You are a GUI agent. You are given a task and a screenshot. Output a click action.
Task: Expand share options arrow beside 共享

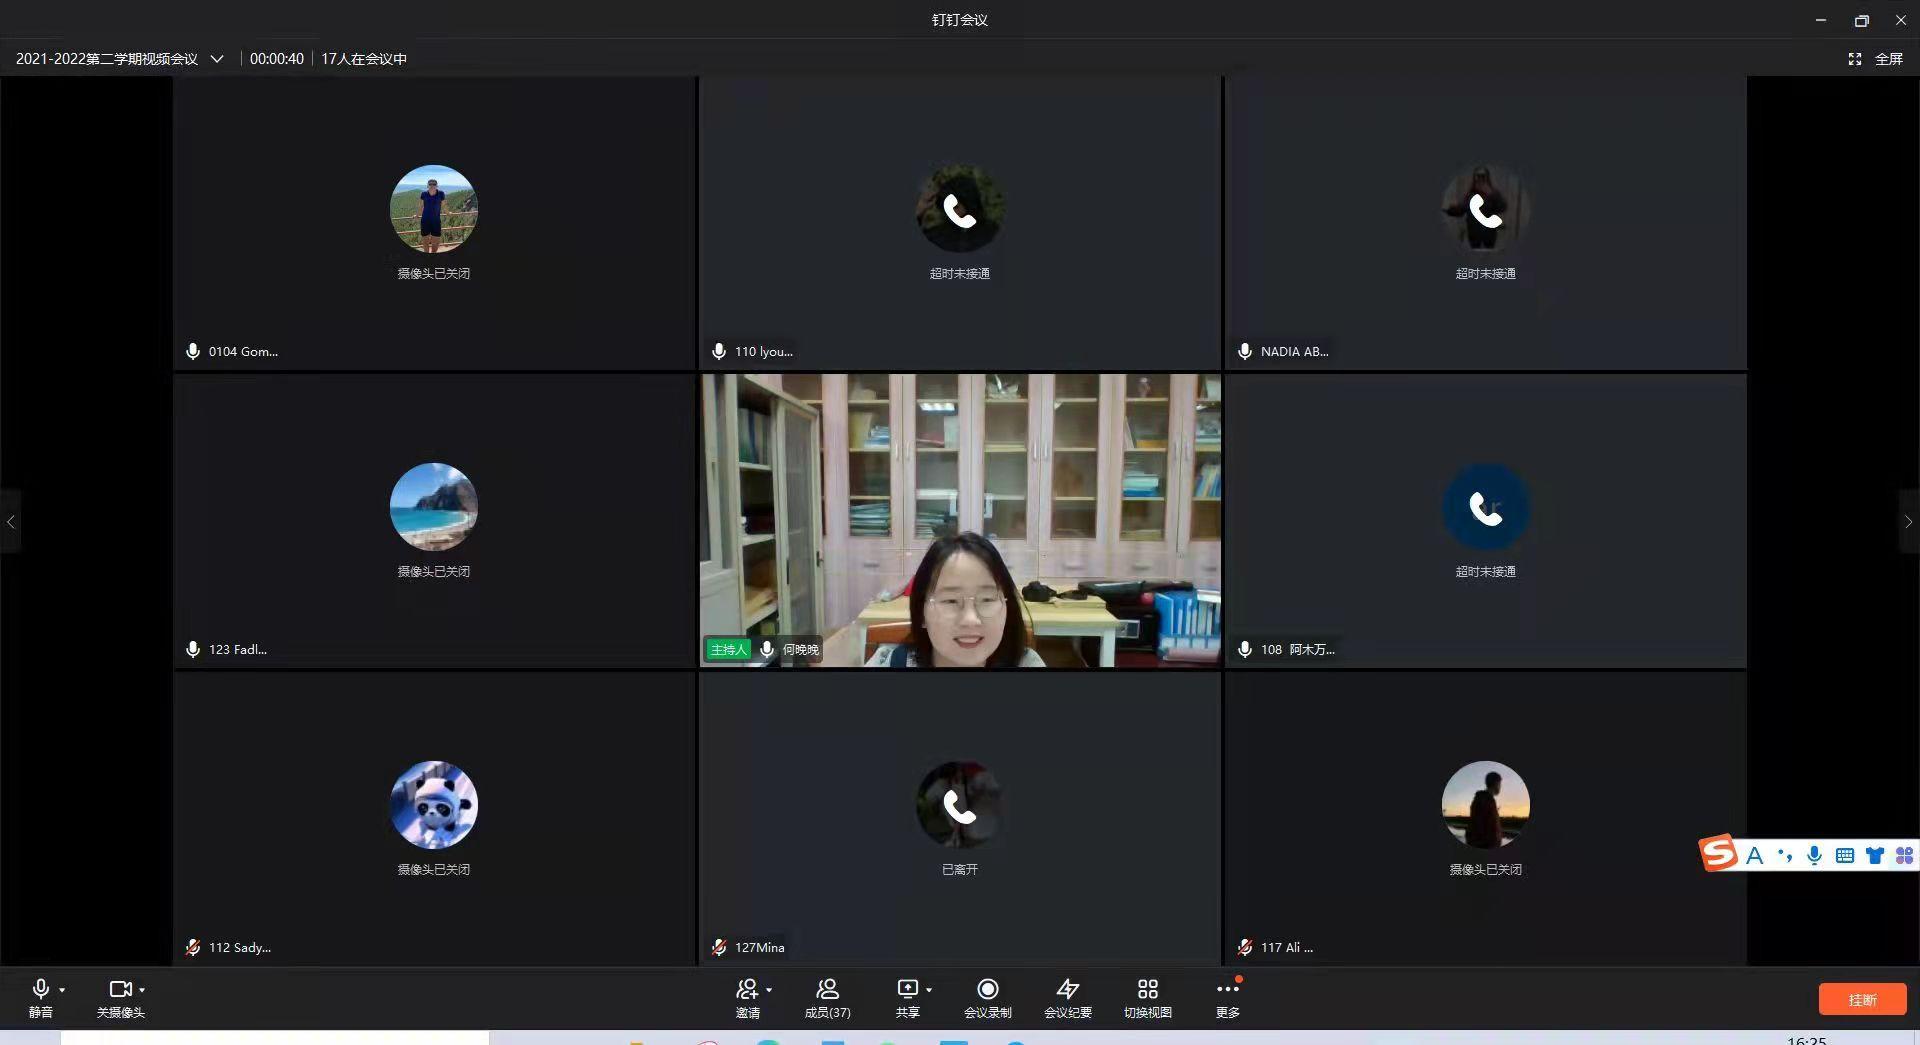(929, 990)
